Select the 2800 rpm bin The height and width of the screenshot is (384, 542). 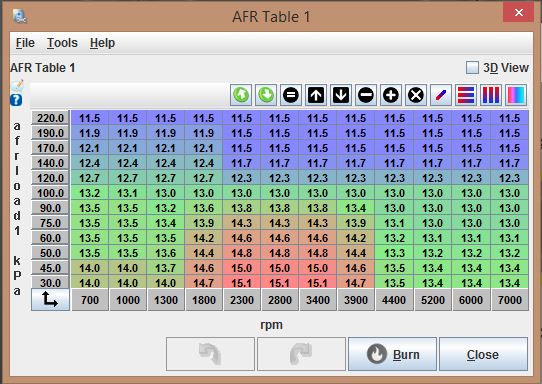(x=280, y=300)
